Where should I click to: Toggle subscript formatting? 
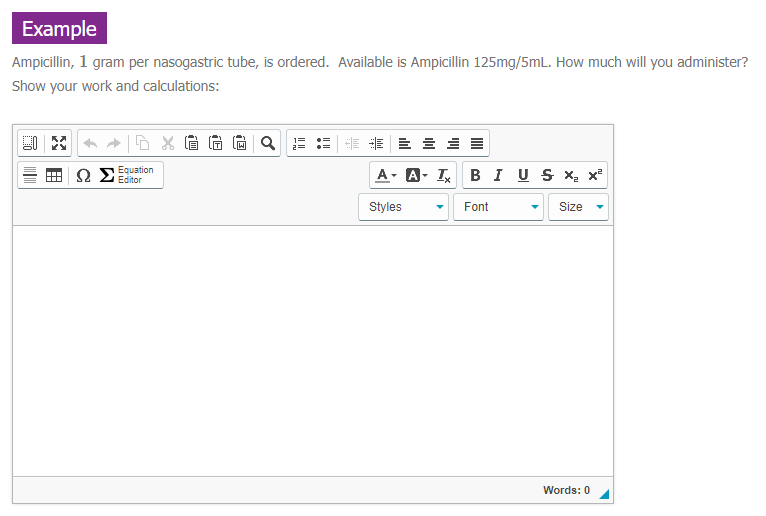(x=571, y=175)
